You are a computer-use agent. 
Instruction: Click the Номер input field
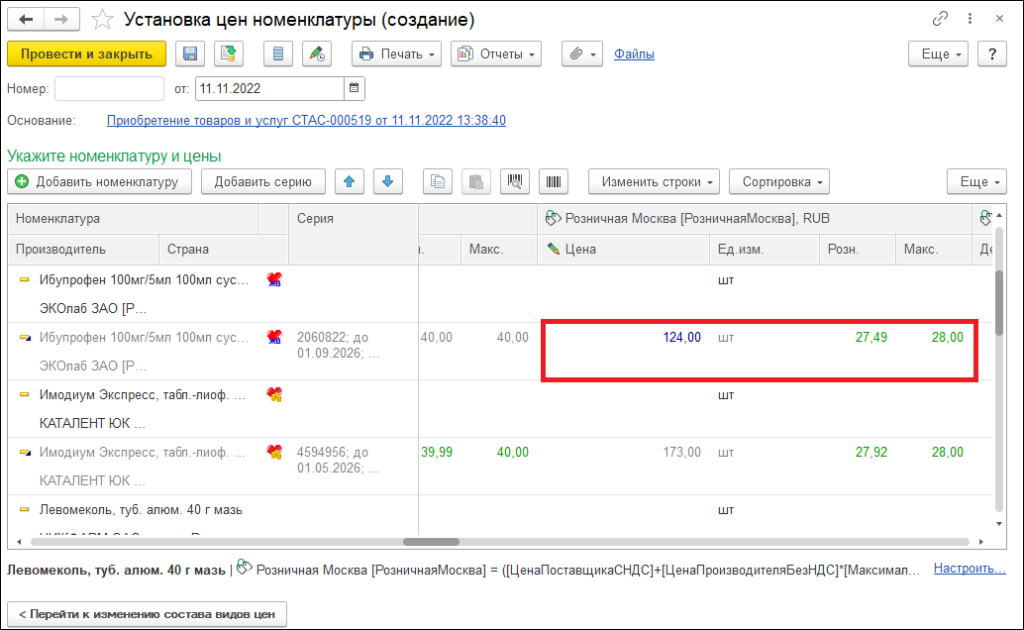(x=109, y=88)
